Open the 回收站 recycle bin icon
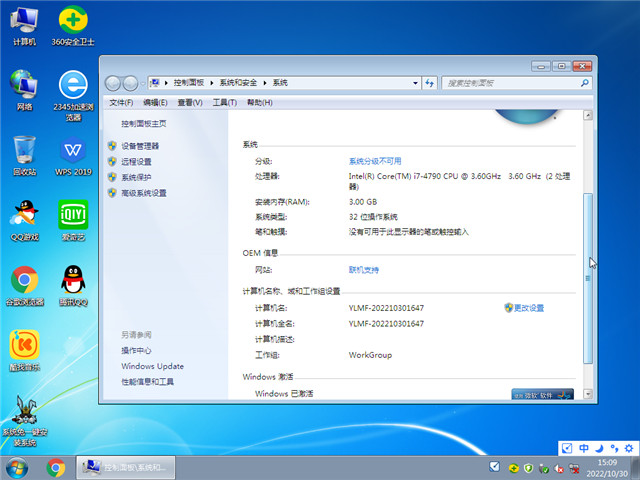This screenshot has width=640, height=480. (24, 152)
